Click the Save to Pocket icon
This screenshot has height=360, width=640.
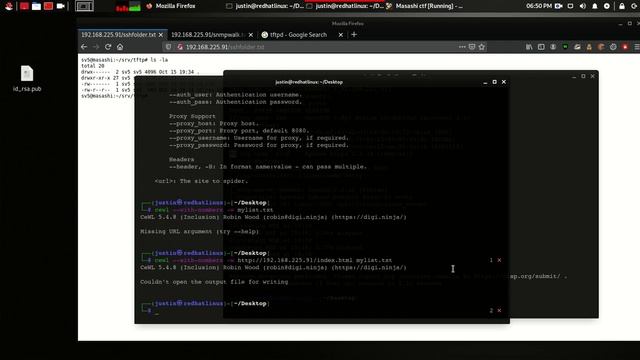(472, 47)
